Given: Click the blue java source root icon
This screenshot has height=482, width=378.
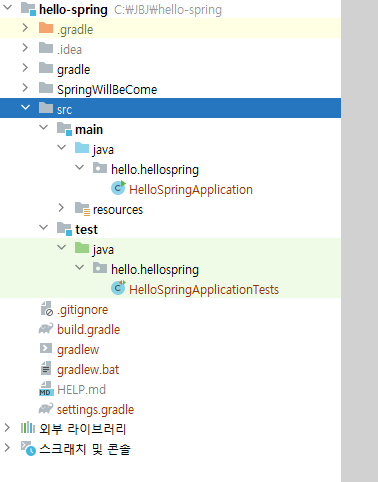Looking at the screenshot, I should click(x=82, y=148).
